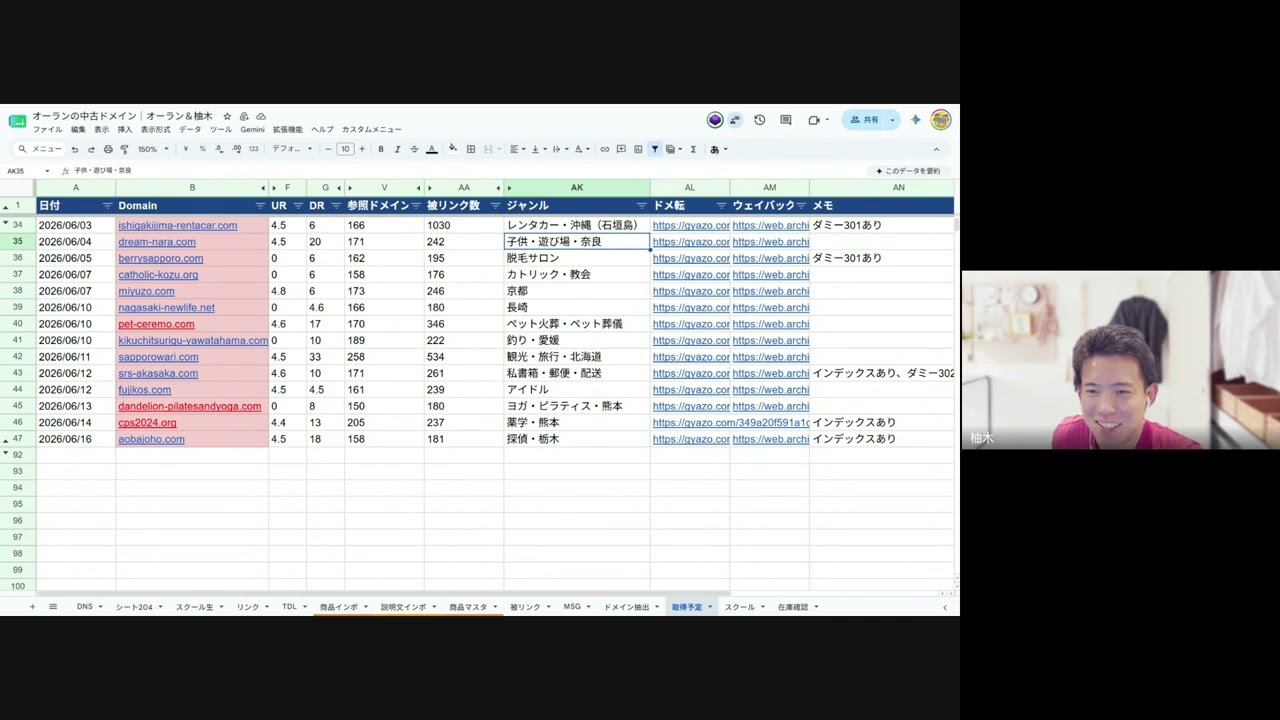The width and height of the screenshot is (1280, 720).
Task: Open the ファイル menu
Action: (47, 130)
